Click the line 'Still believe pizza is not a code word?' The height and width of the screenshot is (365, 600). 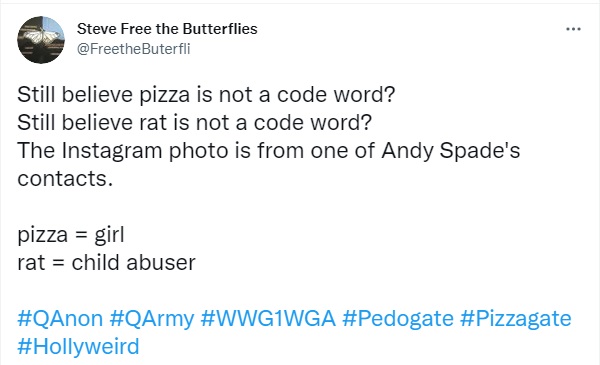click(206, 95)
